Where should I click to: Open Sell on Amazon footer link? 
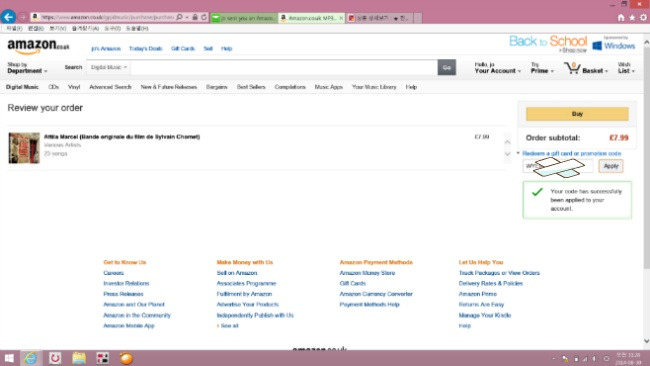(237, 273)
